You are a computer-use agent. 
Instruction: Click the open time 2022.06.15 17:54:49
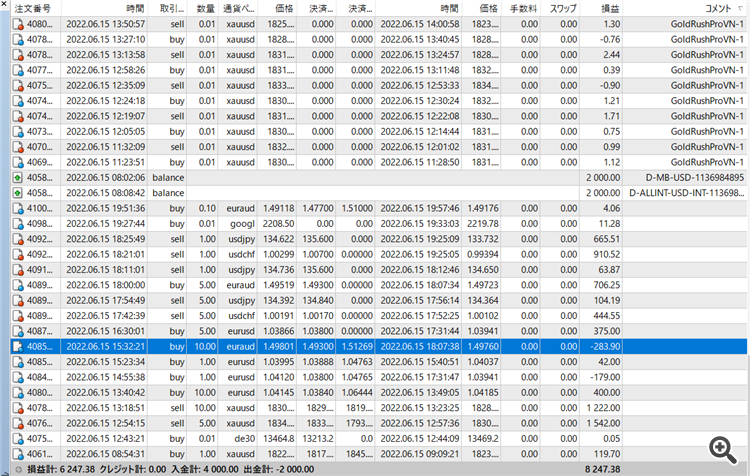[106, 300]
